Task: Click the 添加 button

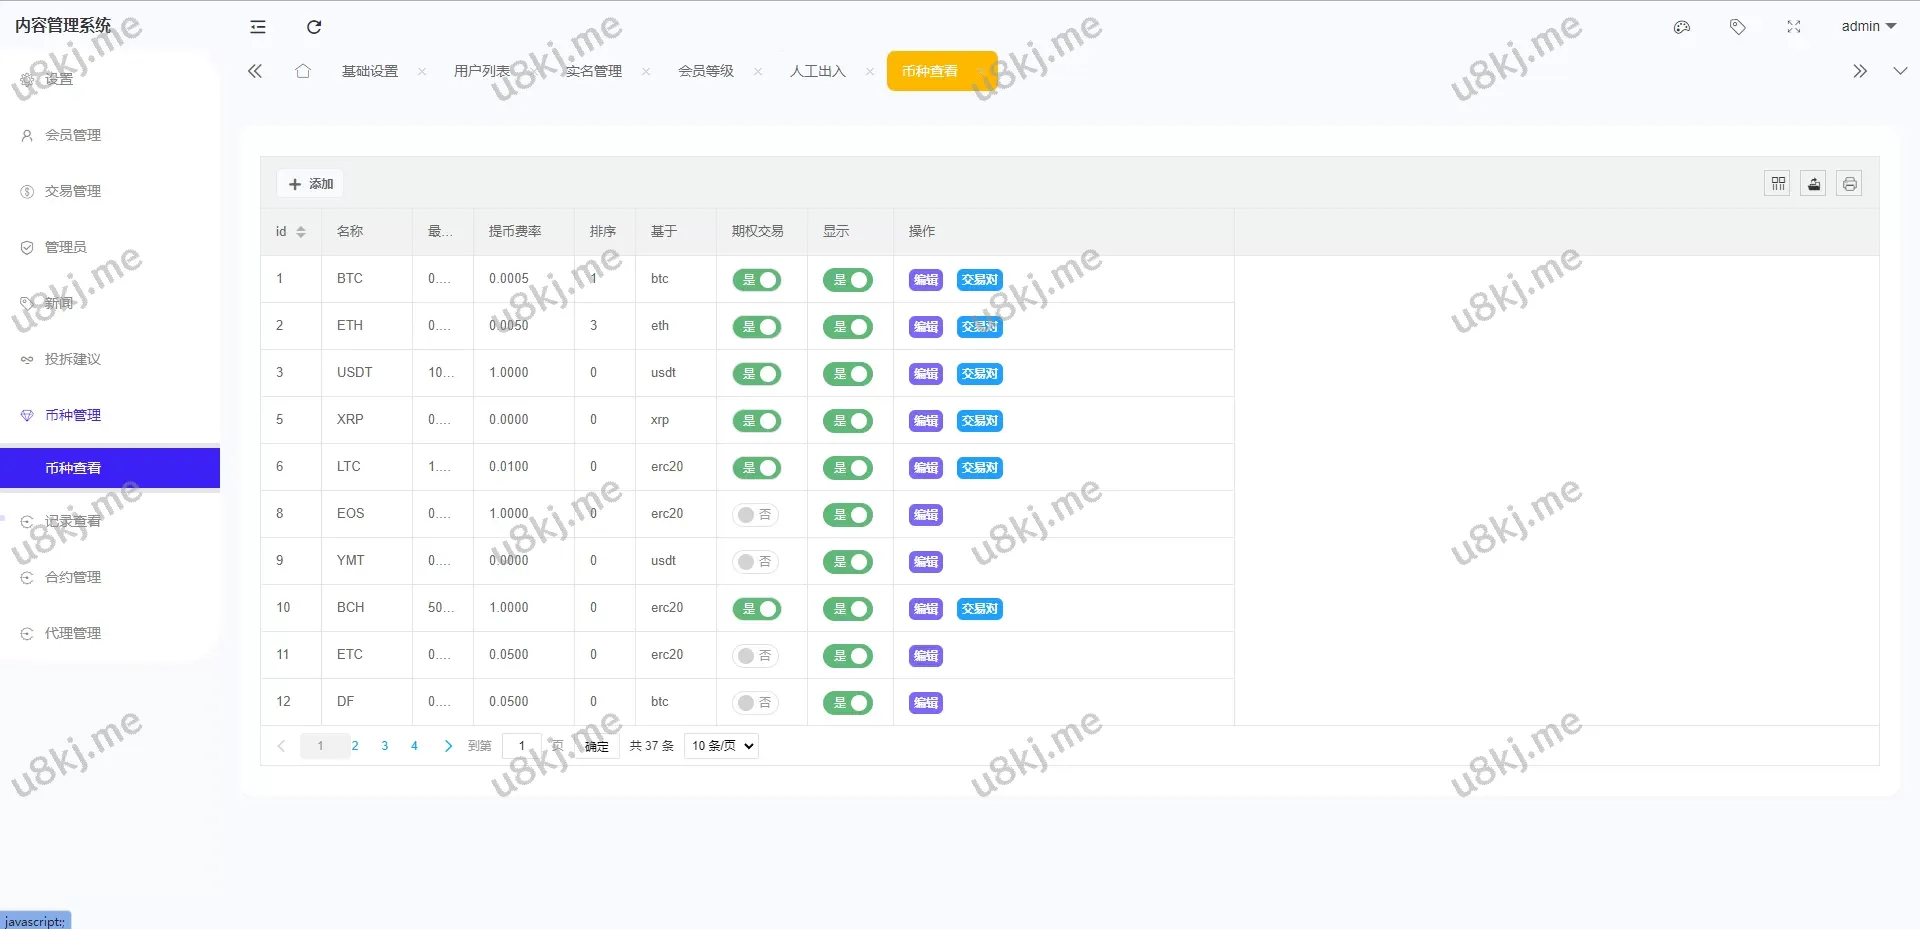Action: [311, 184]
